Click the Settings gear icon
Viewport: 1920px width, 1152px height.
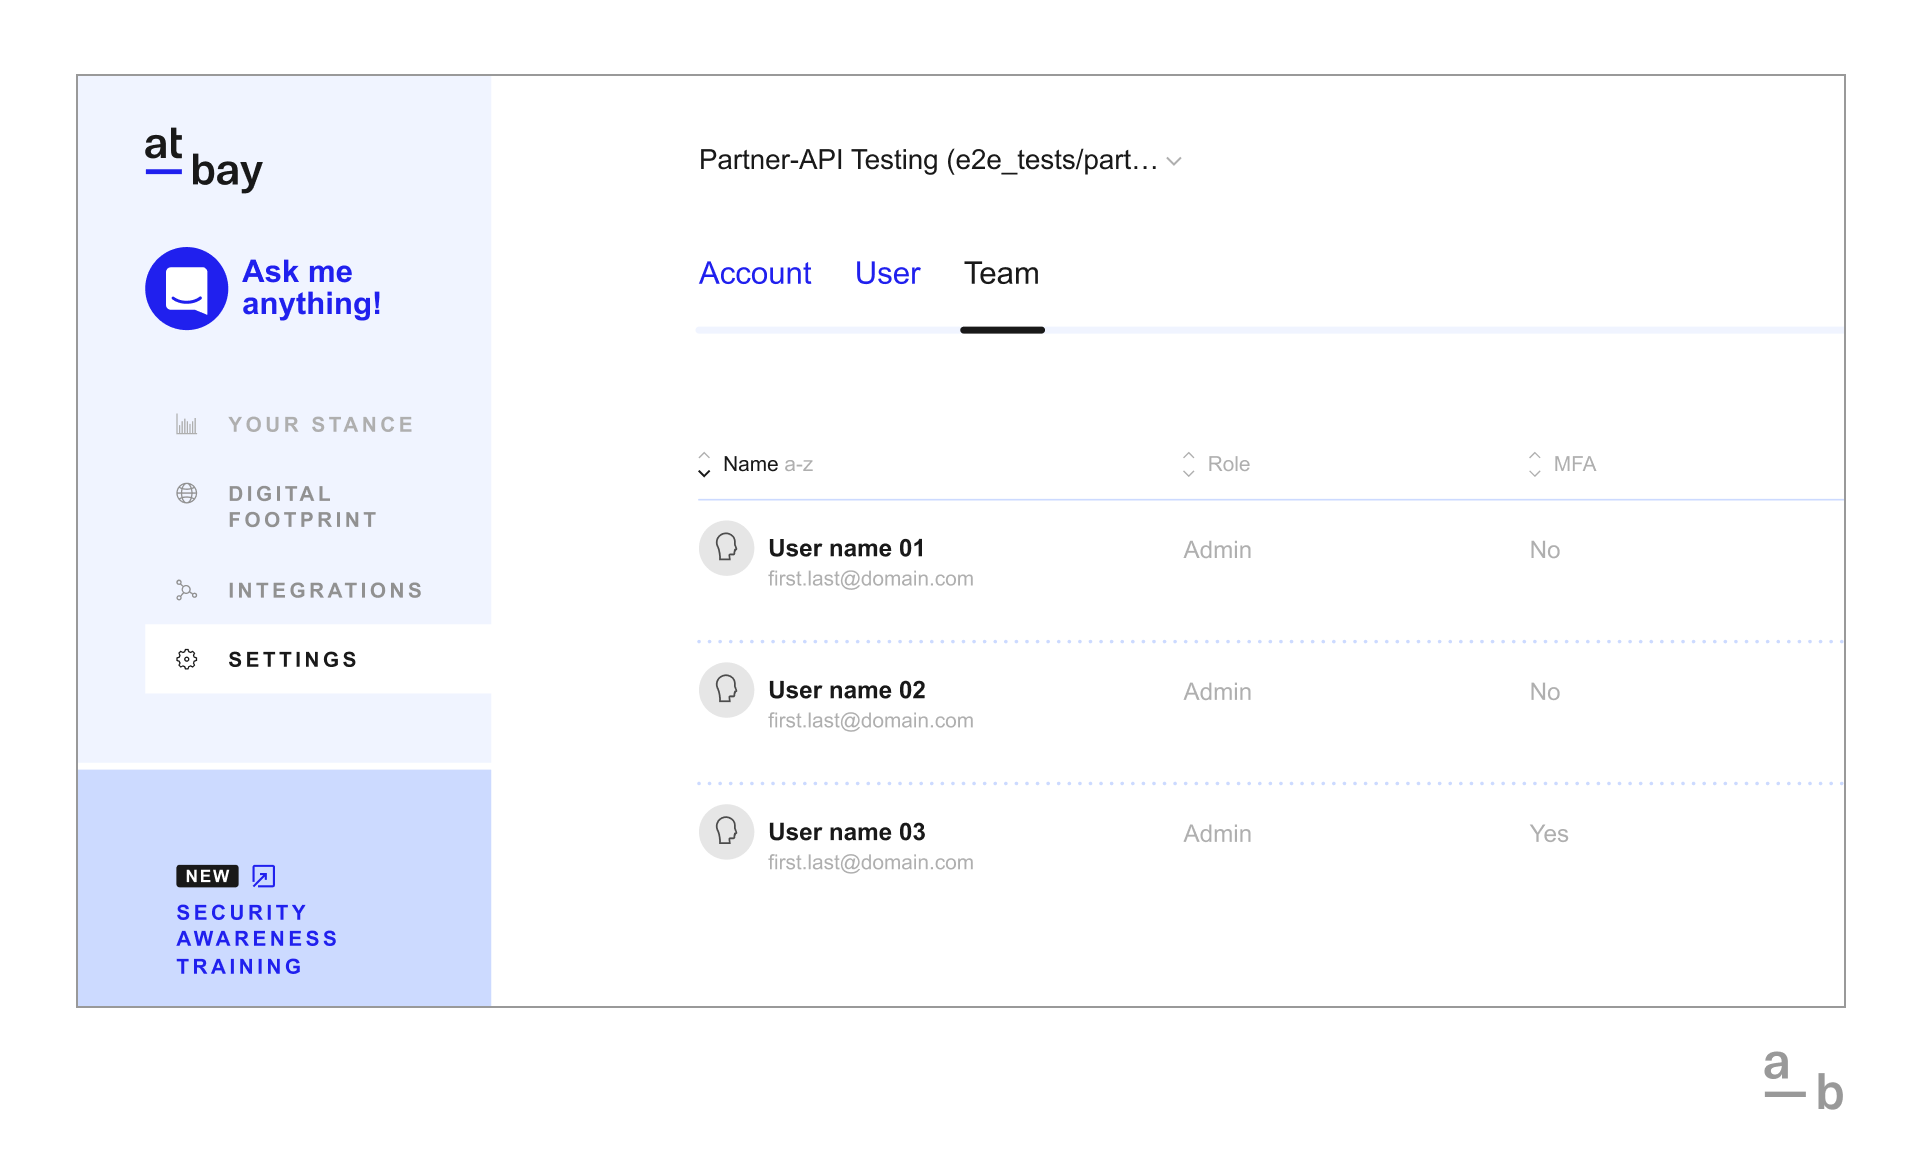tap(187, 659)
